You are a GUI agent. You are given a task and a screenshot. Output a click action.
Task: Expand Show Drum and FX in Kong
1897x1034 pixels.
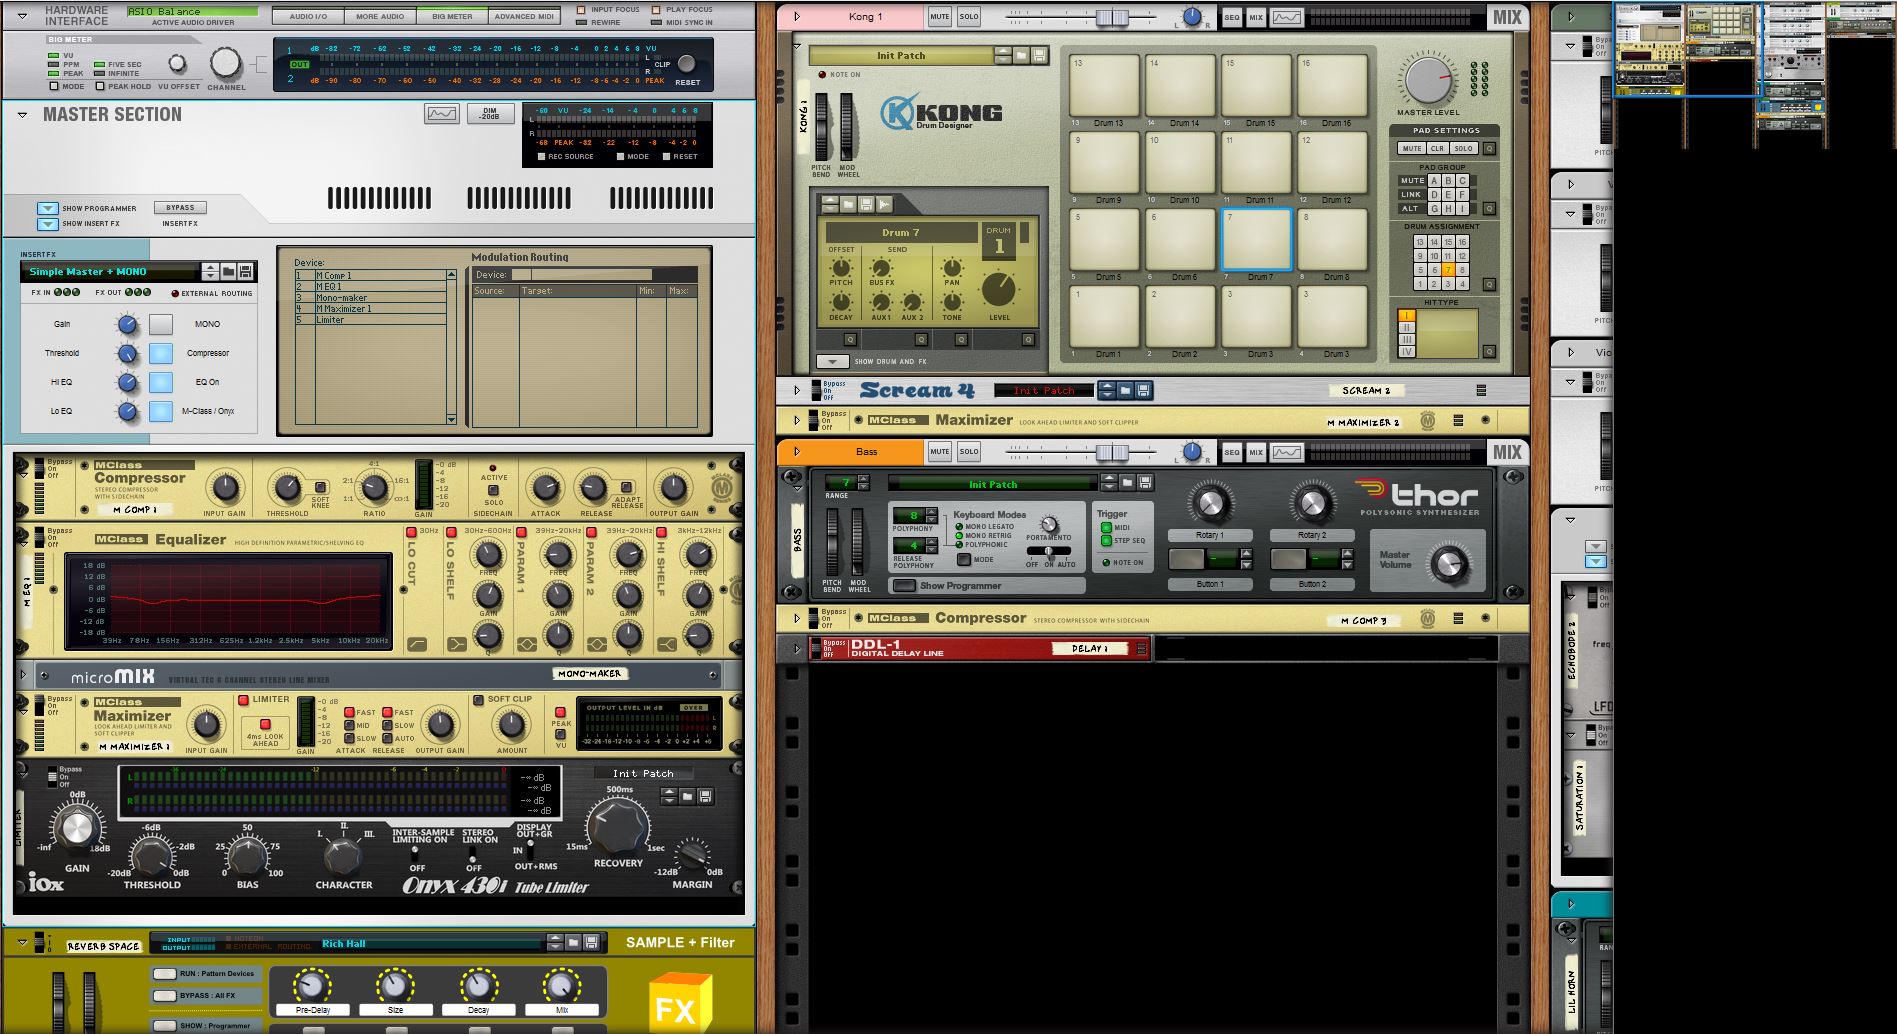coord(832,362)
